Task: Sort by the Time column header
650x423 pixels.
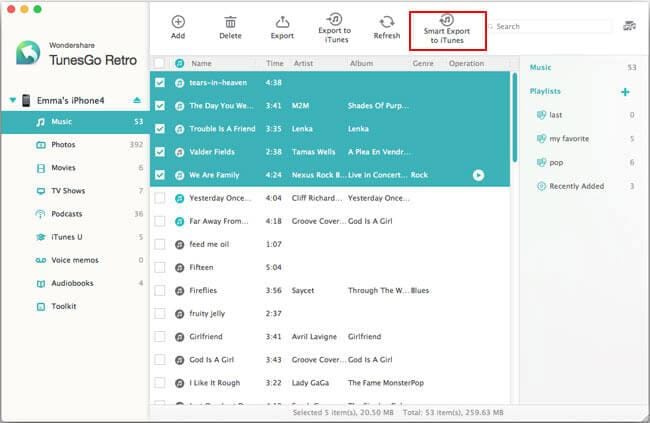Action: coord(275,63)
